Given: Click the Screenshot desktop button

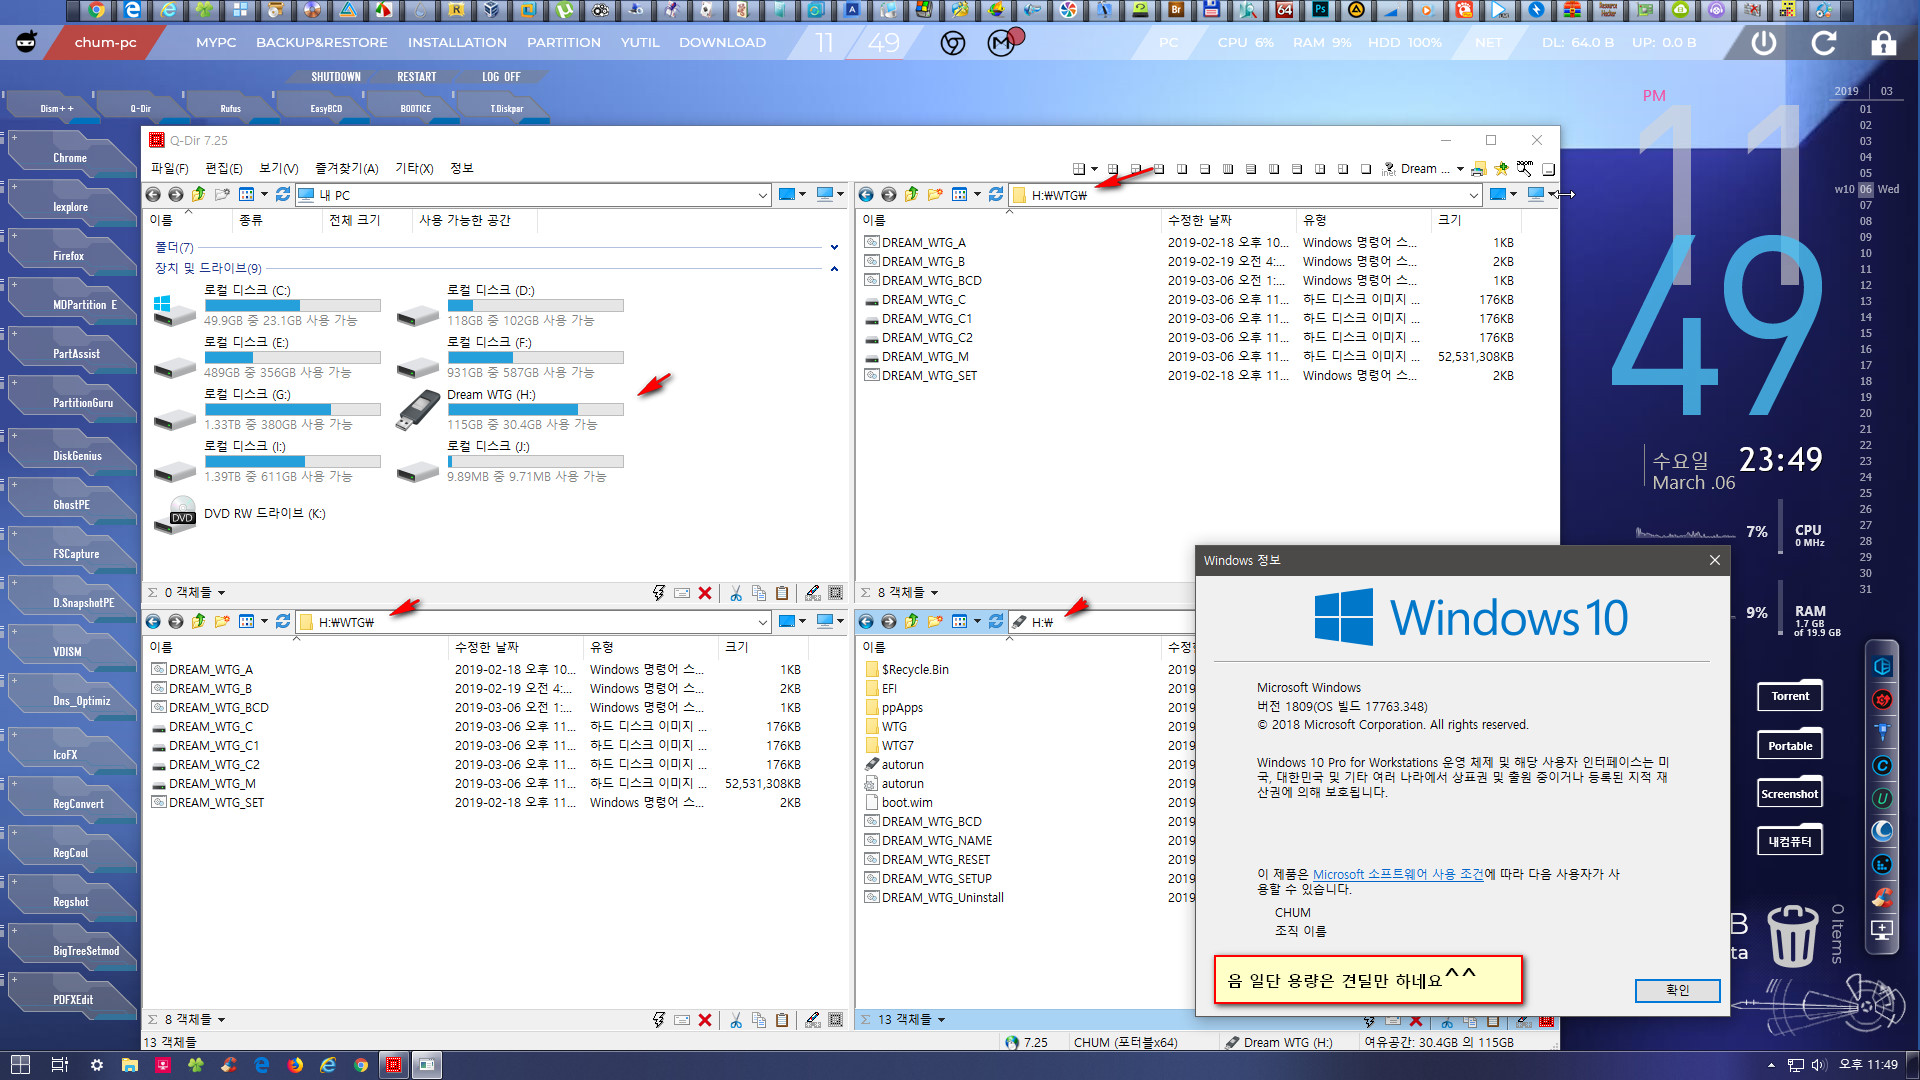Looking at the screenshot, I should coord(1790,794).
